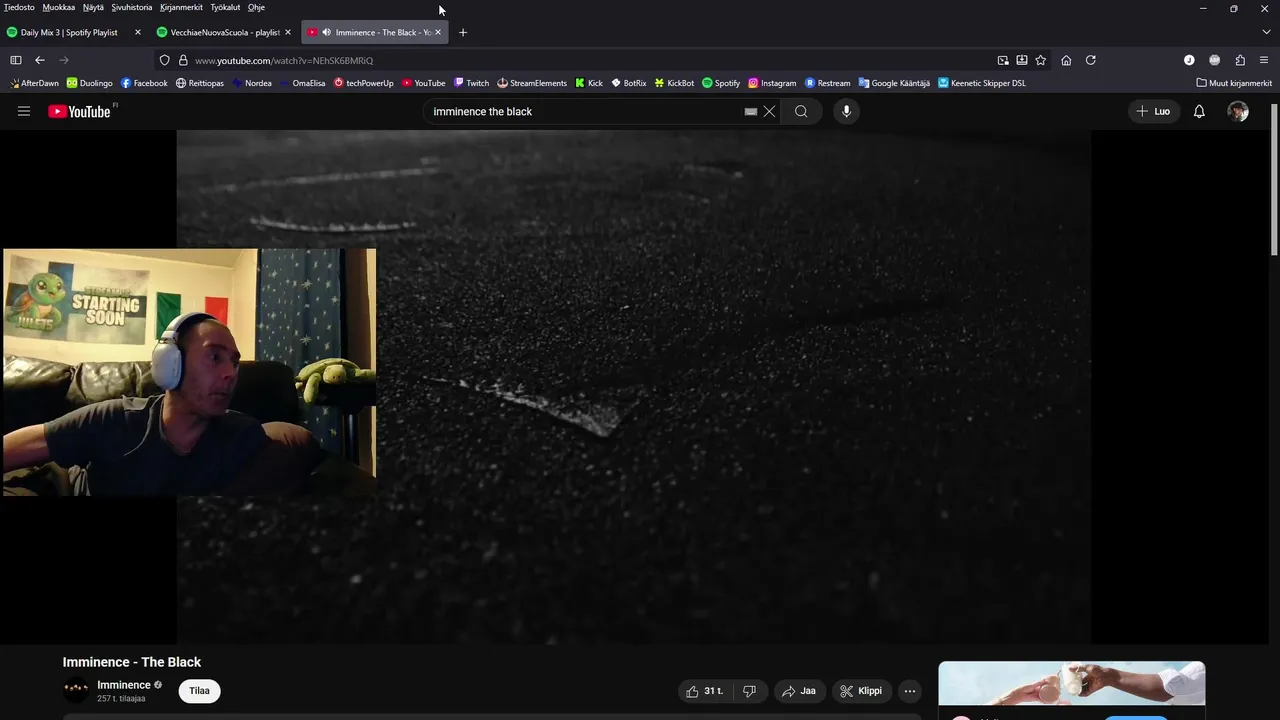Open the AfterDawn bookmark
Viewport: 1280px width, 720px height.
pyautogui.click(x=34, y=83)
